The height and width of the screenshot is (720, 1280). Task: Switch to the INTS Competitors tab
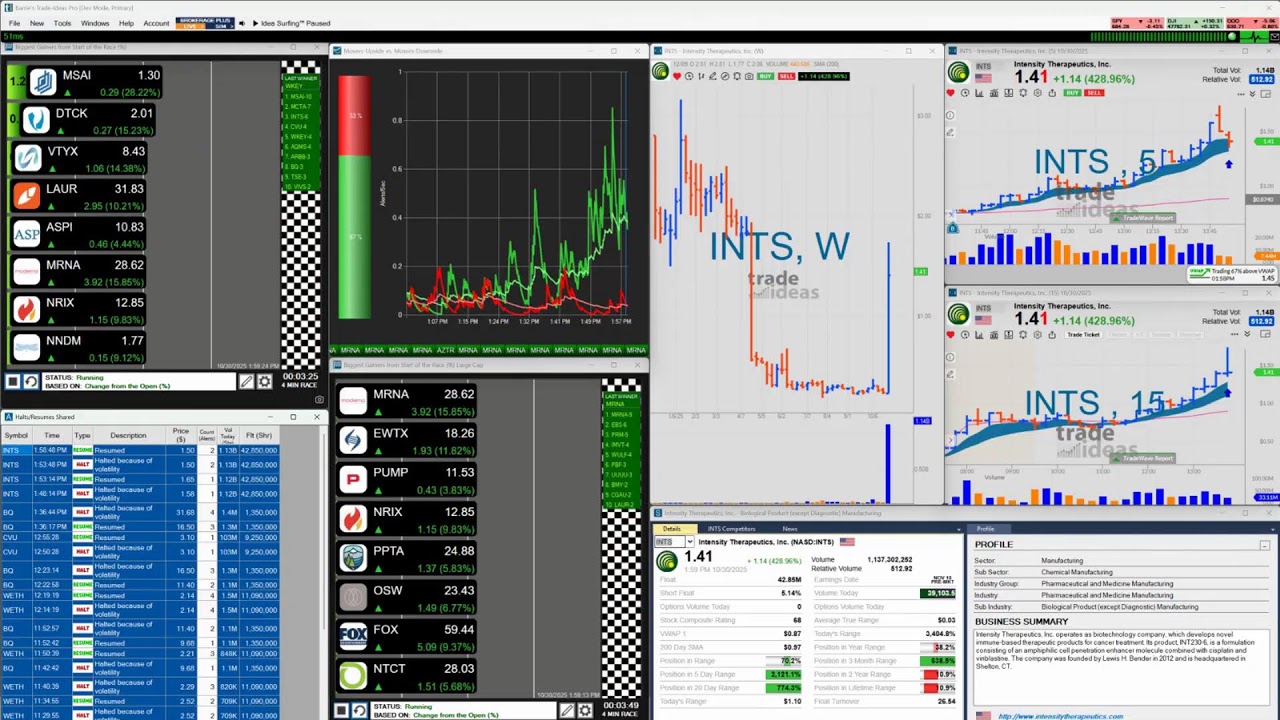click(731, 528)
